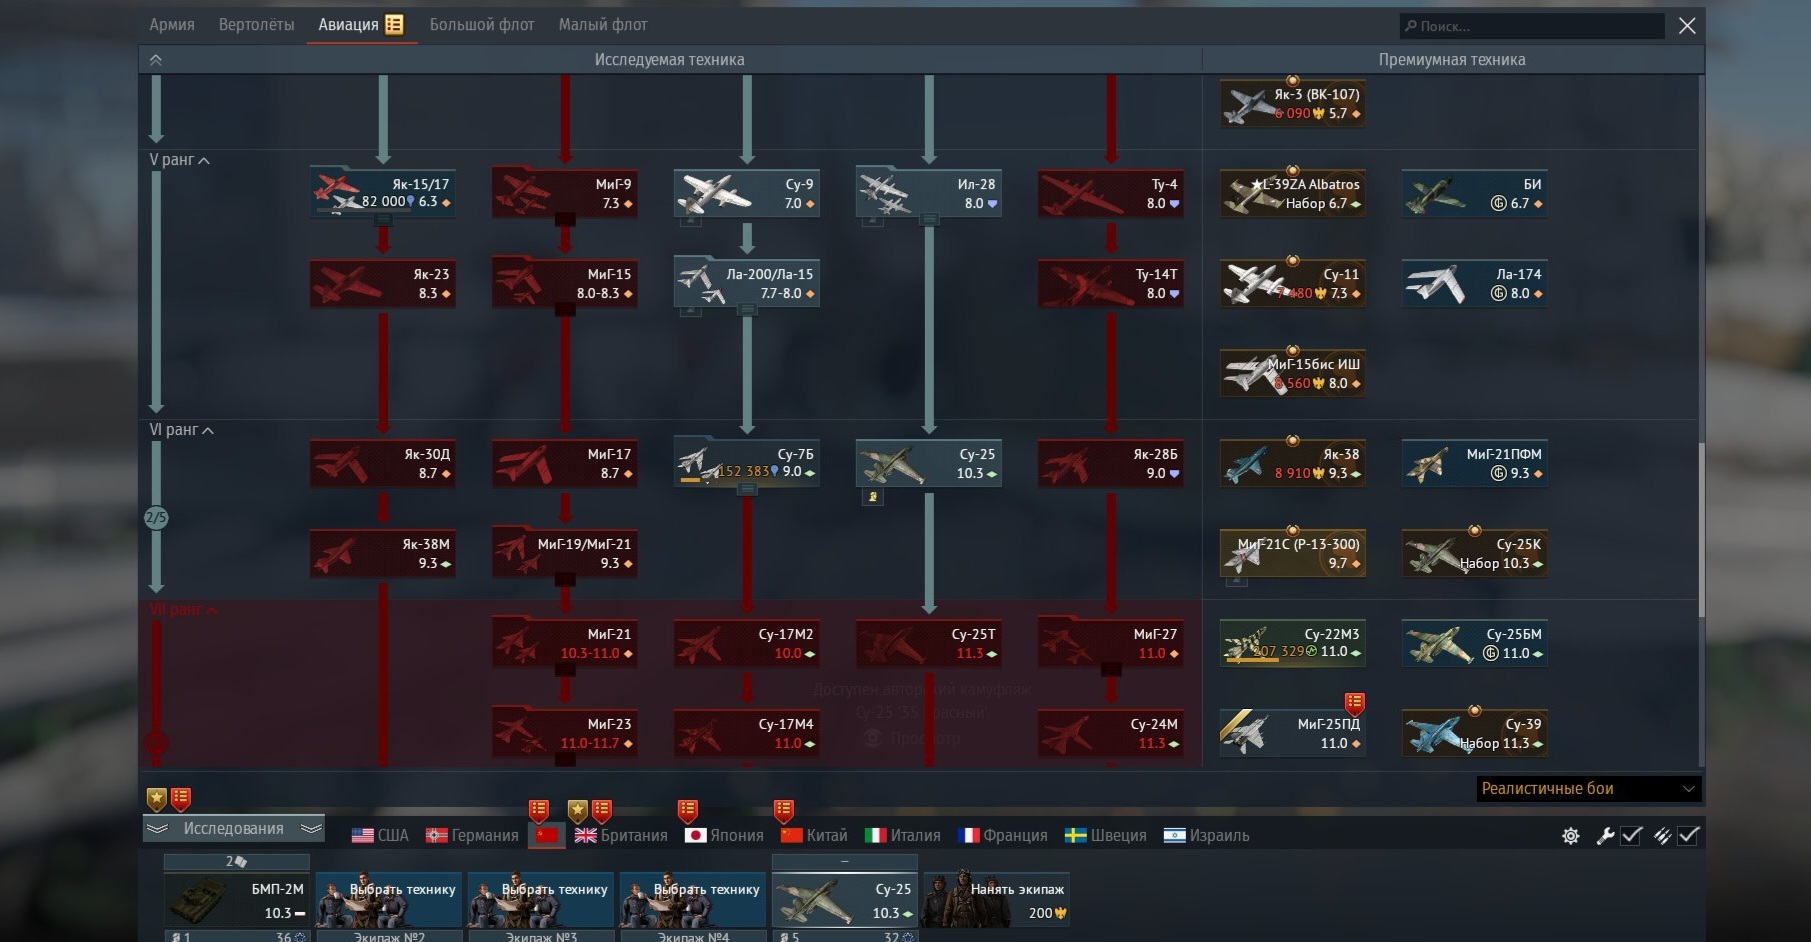Select the Су-7Б research card
Viewport: 1811px width, 942px height.
pyautogui.click(x=747, y=463)
